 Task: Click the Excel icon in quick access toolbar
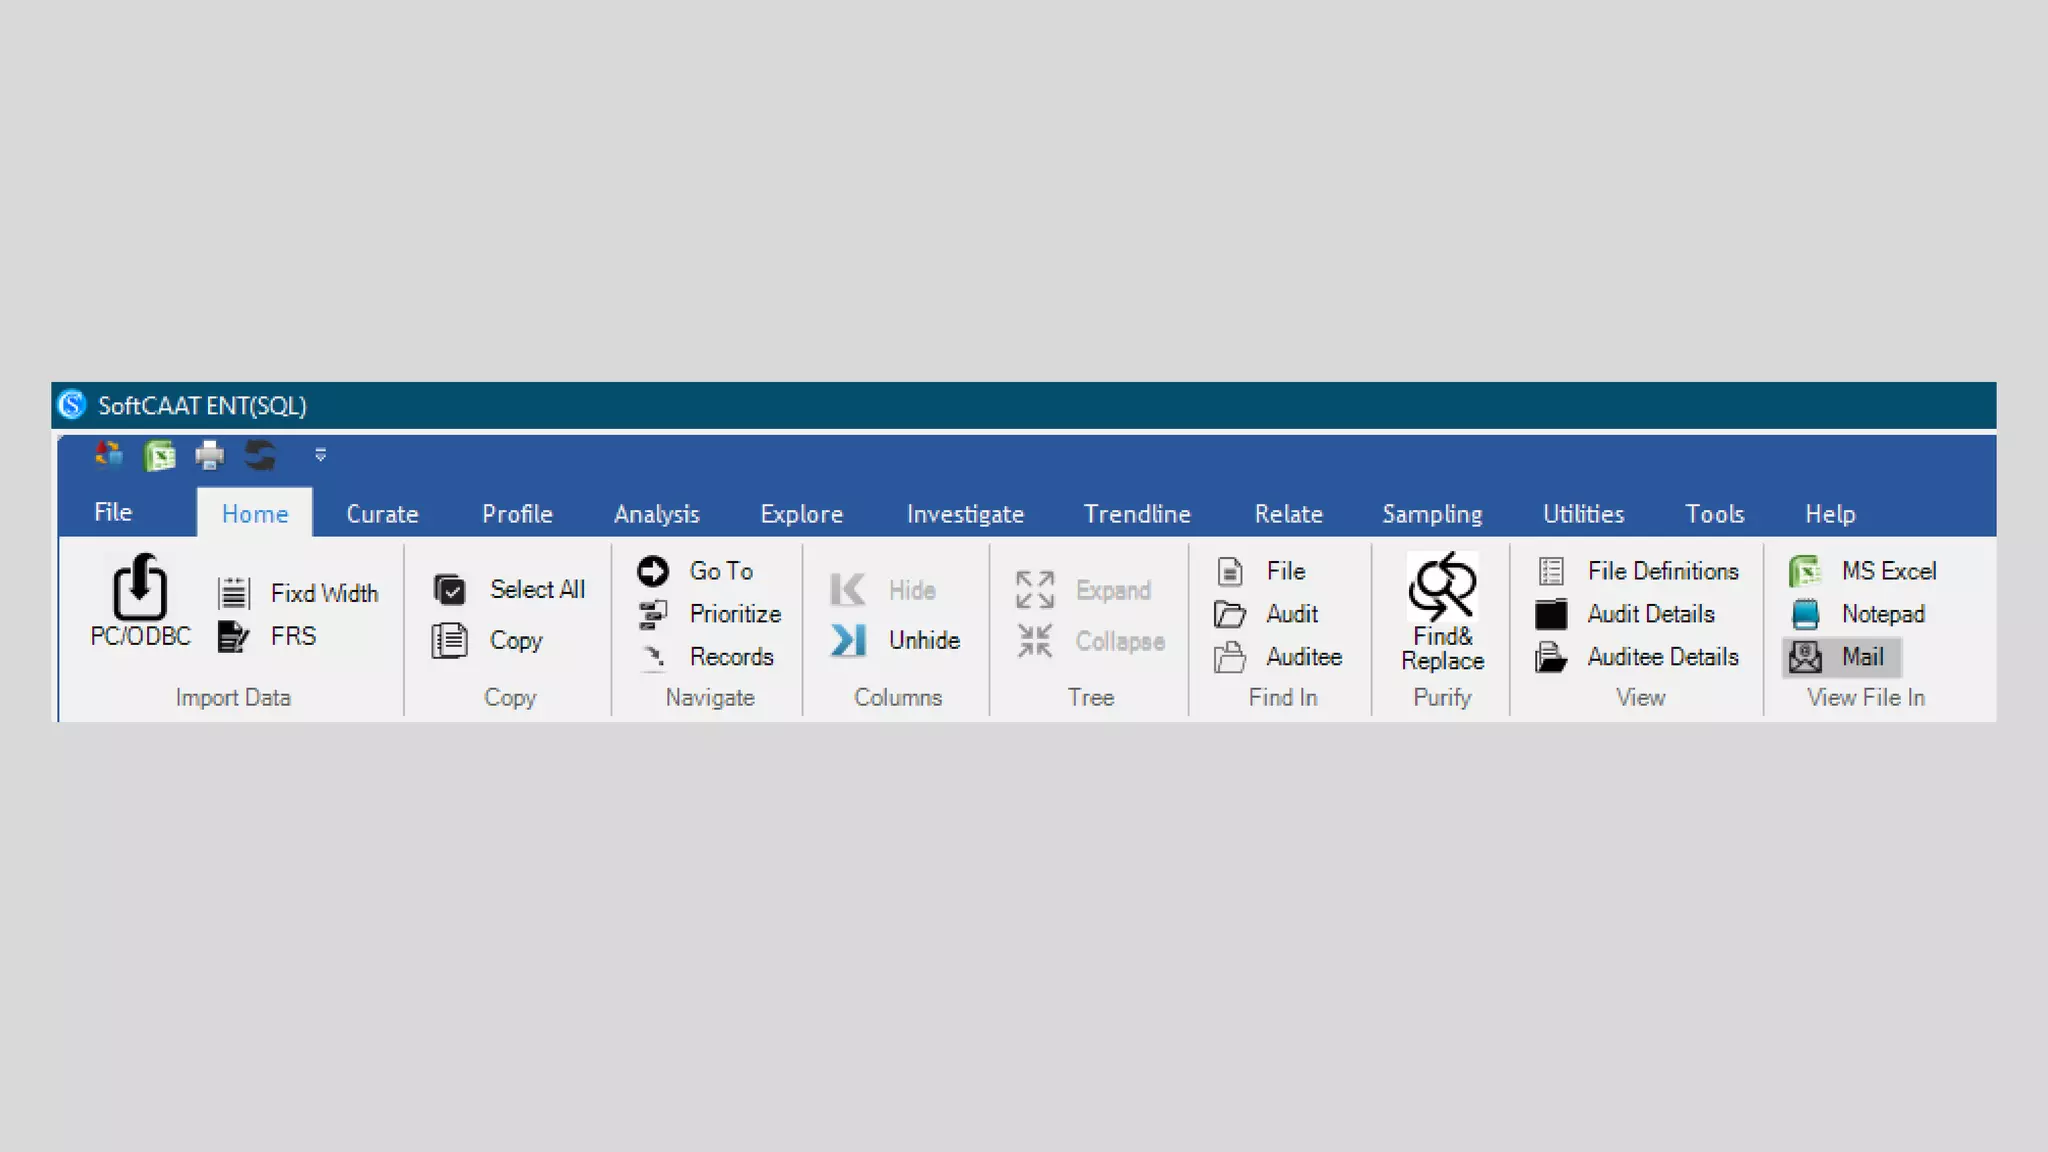(x=159, y=456)
